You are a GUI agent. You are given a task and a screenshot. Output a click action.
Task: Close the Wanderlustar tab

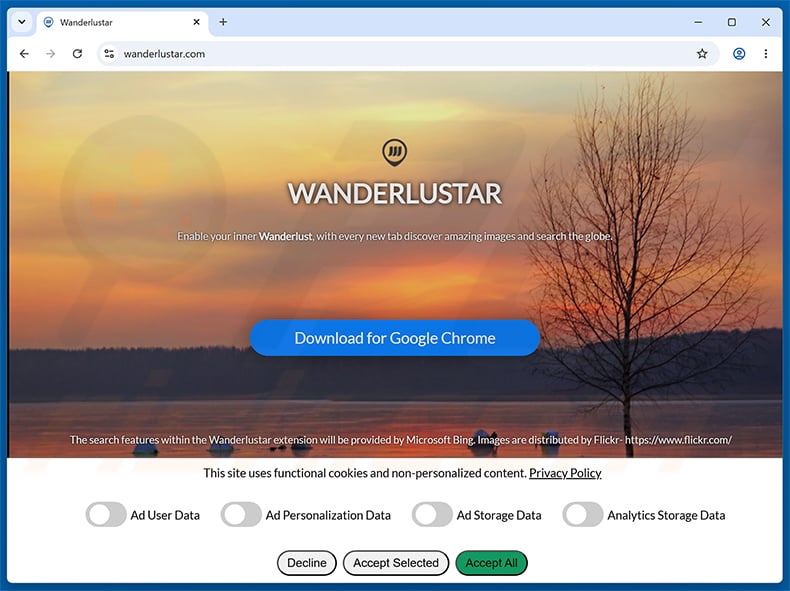click(196, 22)
